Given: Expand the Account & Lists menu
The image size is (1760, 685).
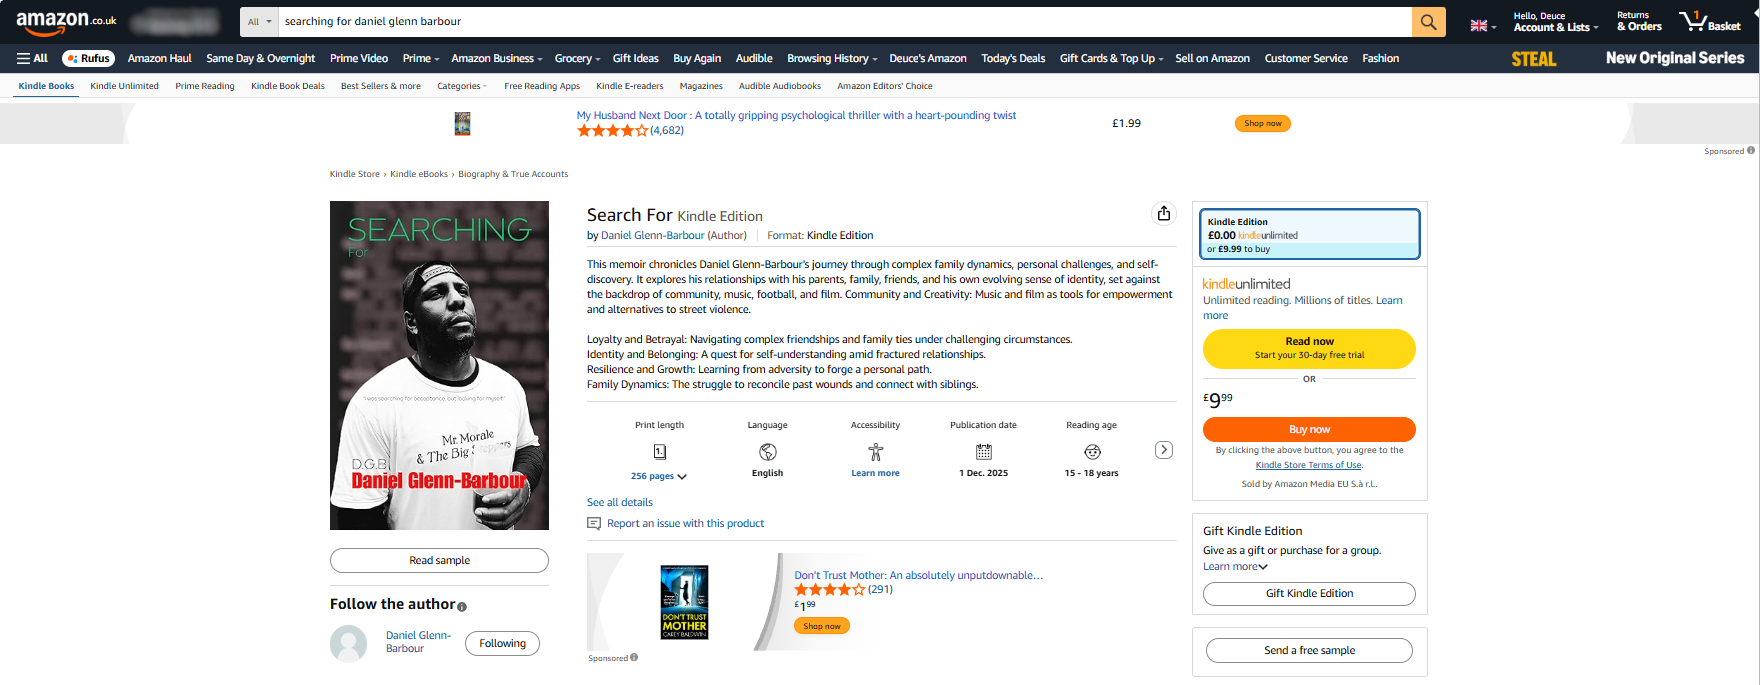Looking at the screenshot, I should 1556,22.
